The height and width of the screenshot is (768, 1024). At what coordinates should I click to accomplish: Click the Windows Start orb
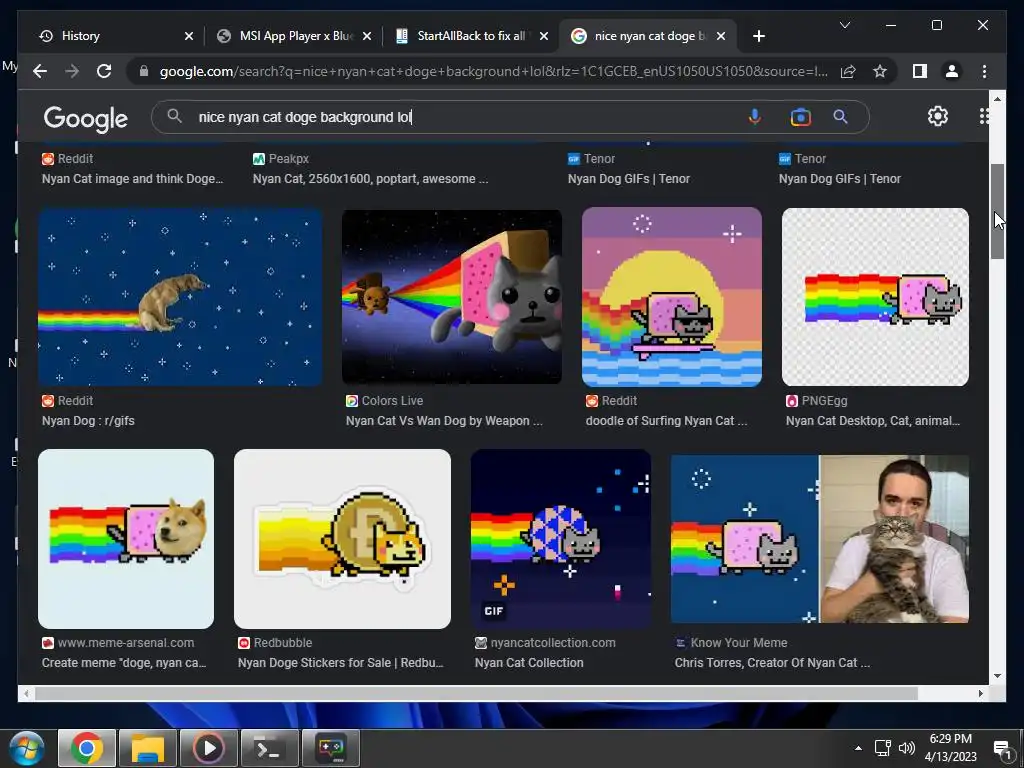click(x=27, y=748)
